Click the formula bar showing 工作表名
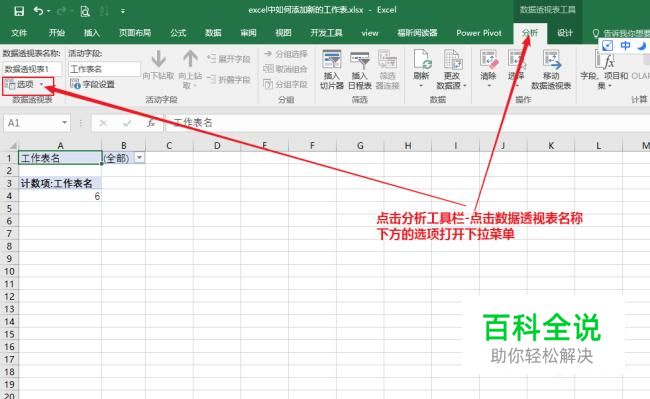The height and width of the screenshot is (399, 650). pyautogui.click(x=407, y=123)
